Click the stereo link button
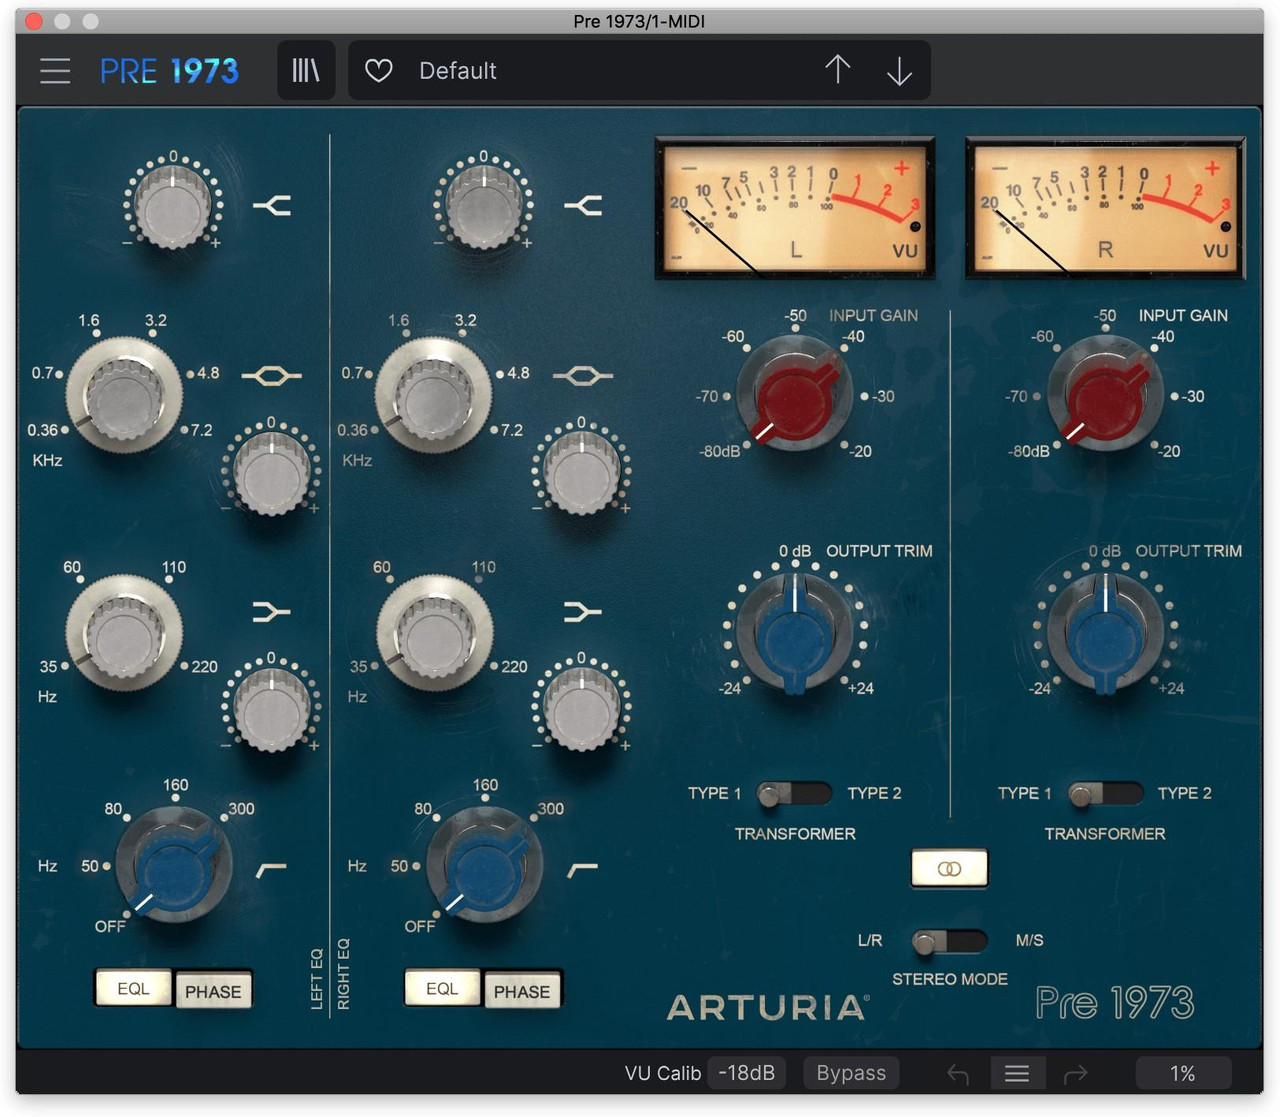Image resolution: width=1280 pixels, height=1117 pixels. [949, 868]
